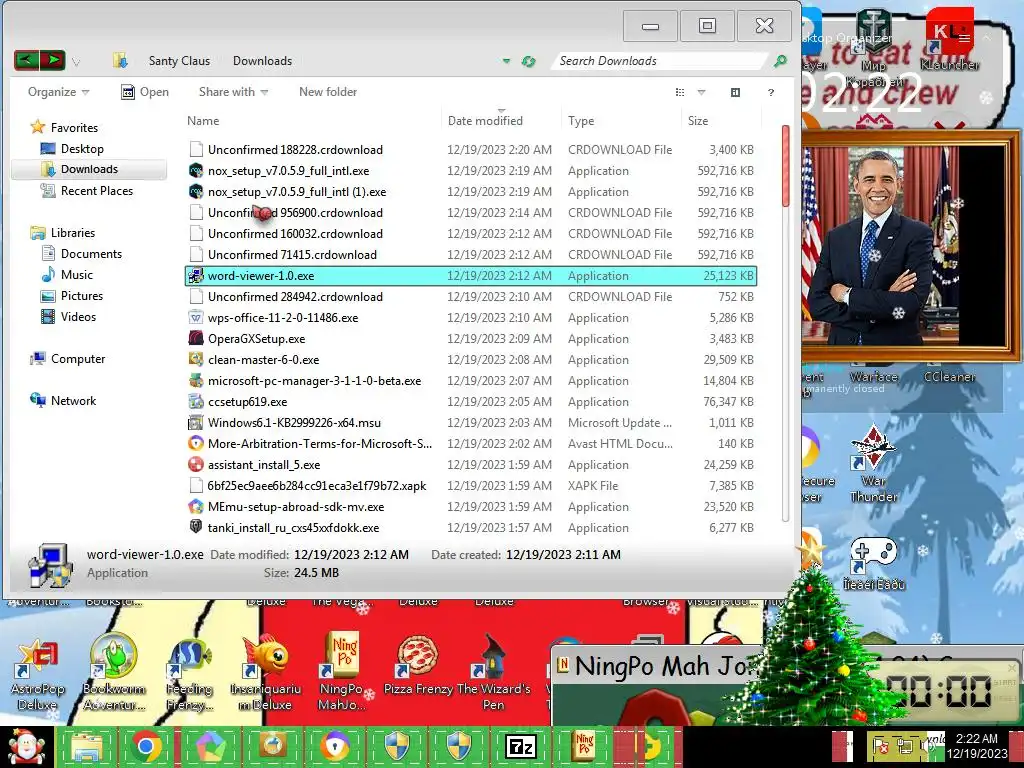Screen dimensions: 1024x768
Task: Open Pictures library
Action: click(x=82, y=296)
